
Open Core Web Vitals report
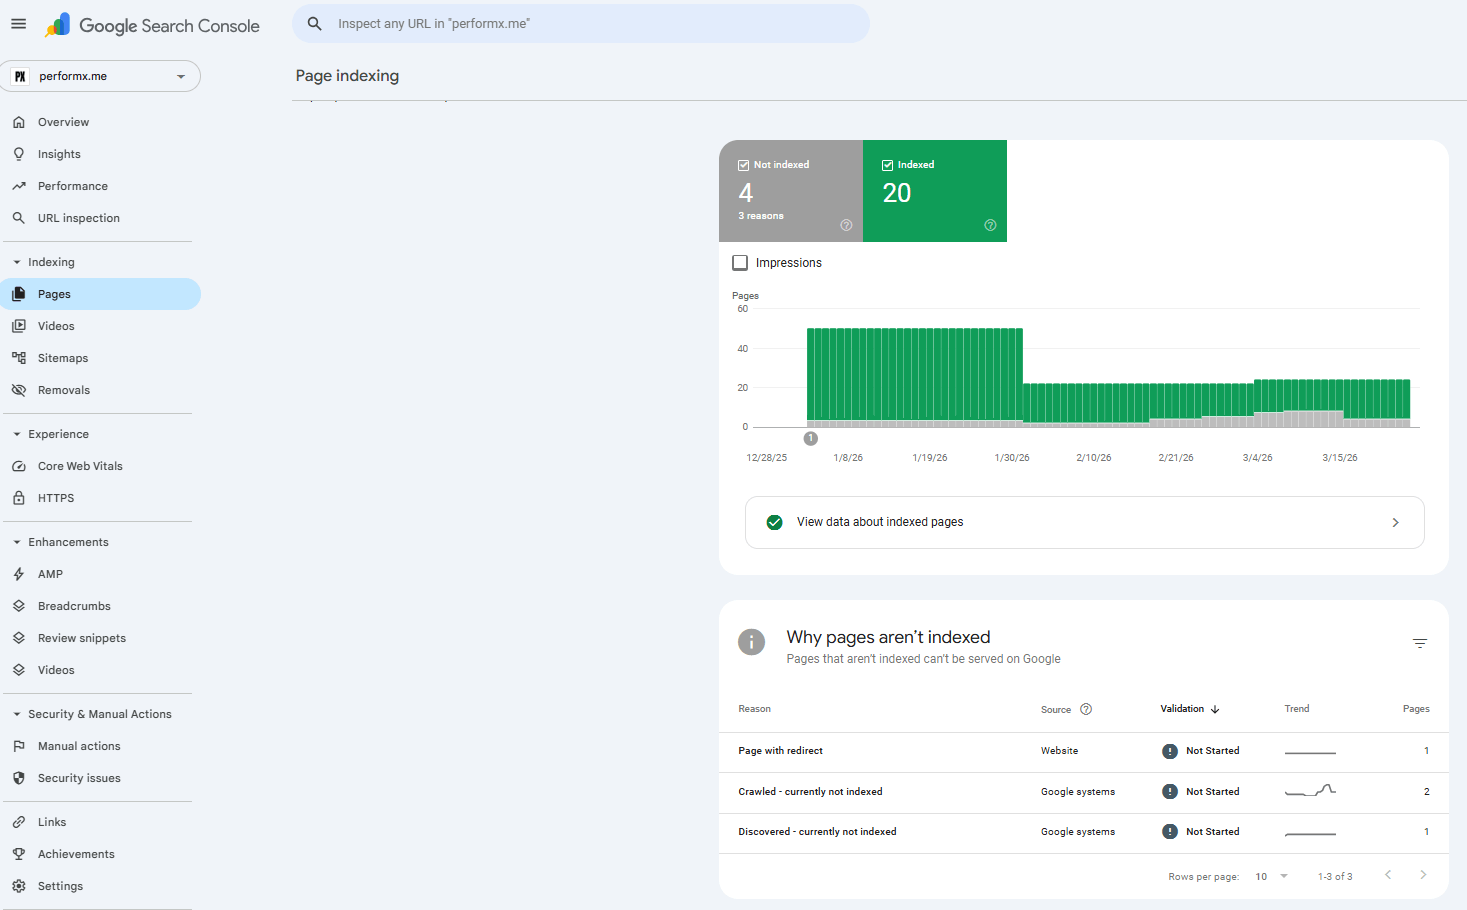point(78,465)
